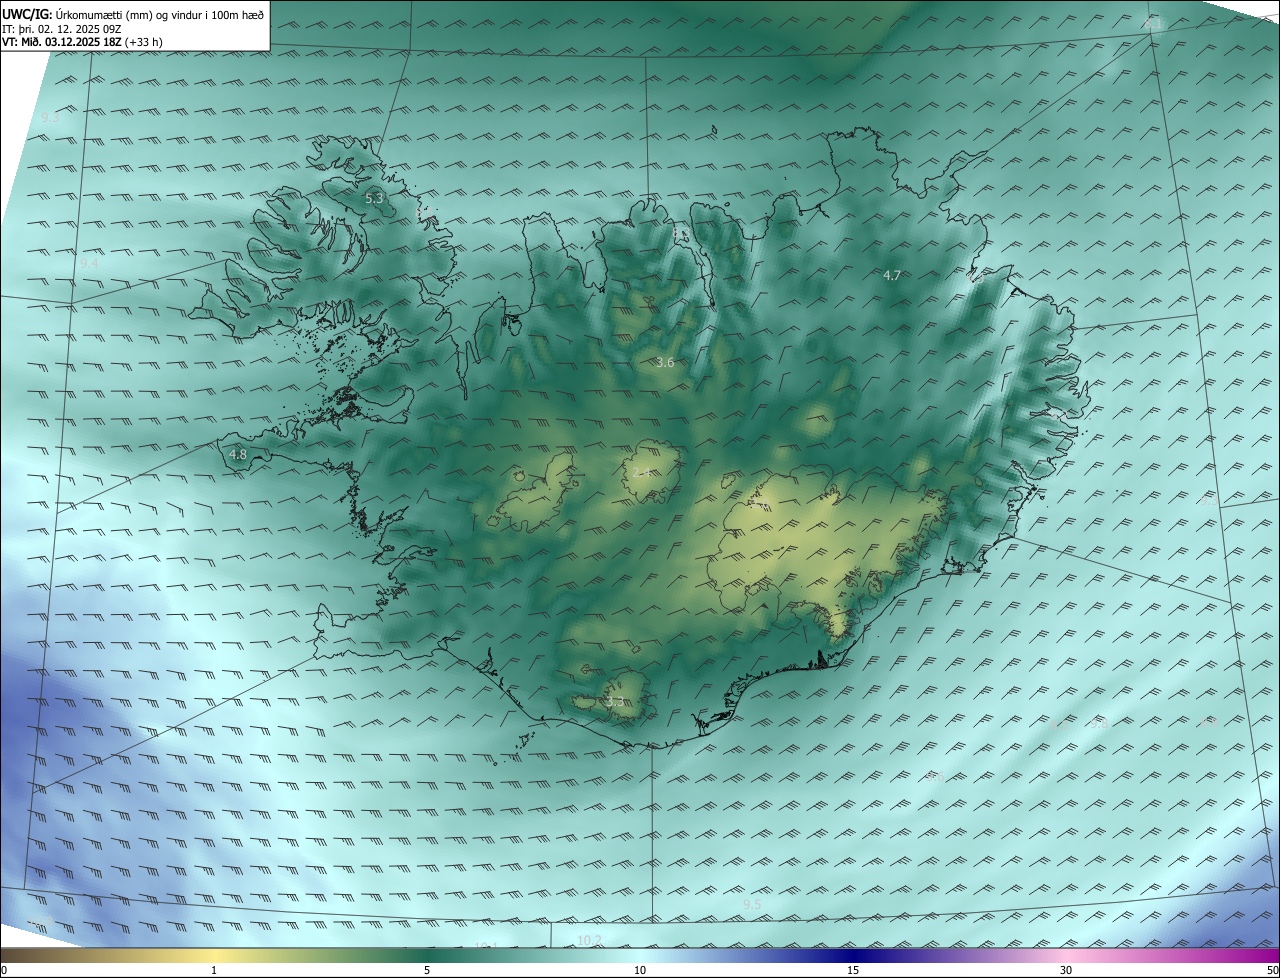Click the '30' tick label under the color bar

coord(1066,971)
